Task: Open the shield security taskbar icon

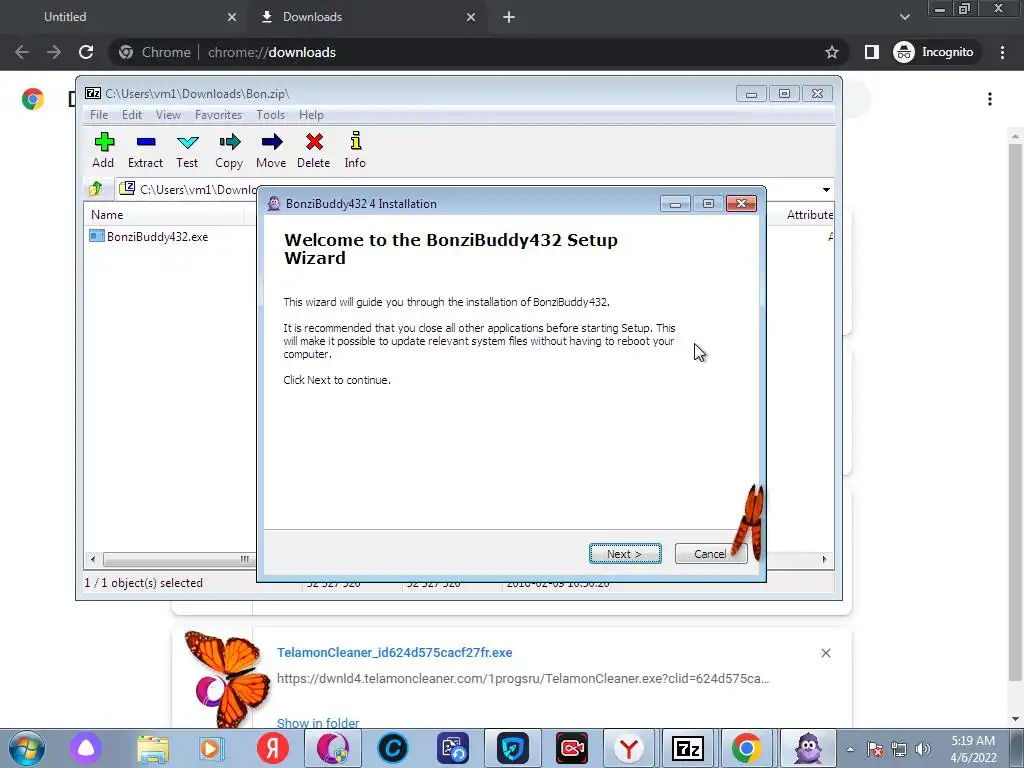Action: (513, 748)
